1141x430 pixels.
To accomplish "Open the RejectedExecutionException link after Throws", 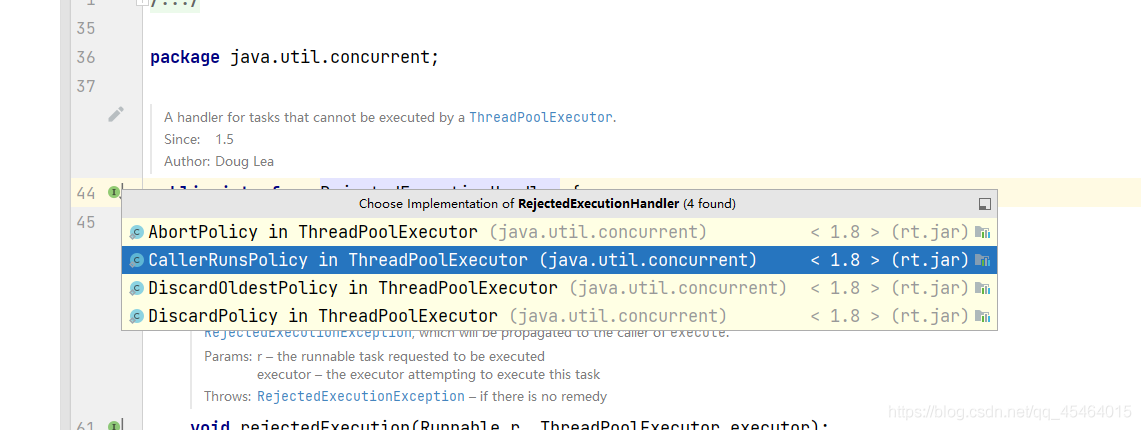I will 360,397.
